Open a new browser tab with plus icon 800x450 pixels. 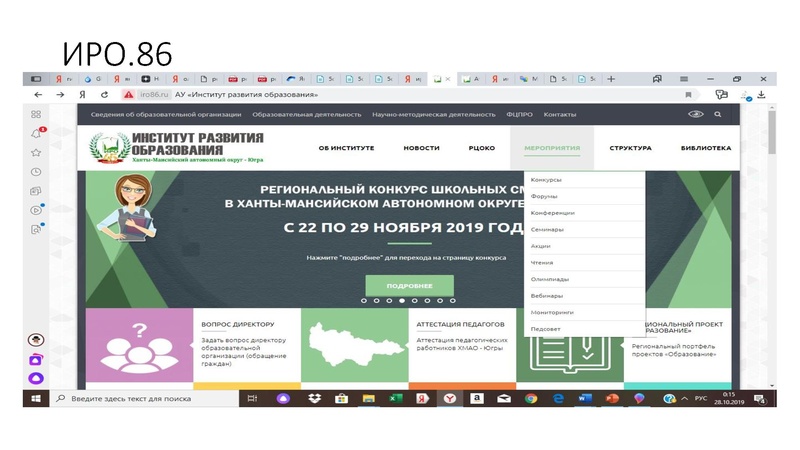tap(611, 79)
